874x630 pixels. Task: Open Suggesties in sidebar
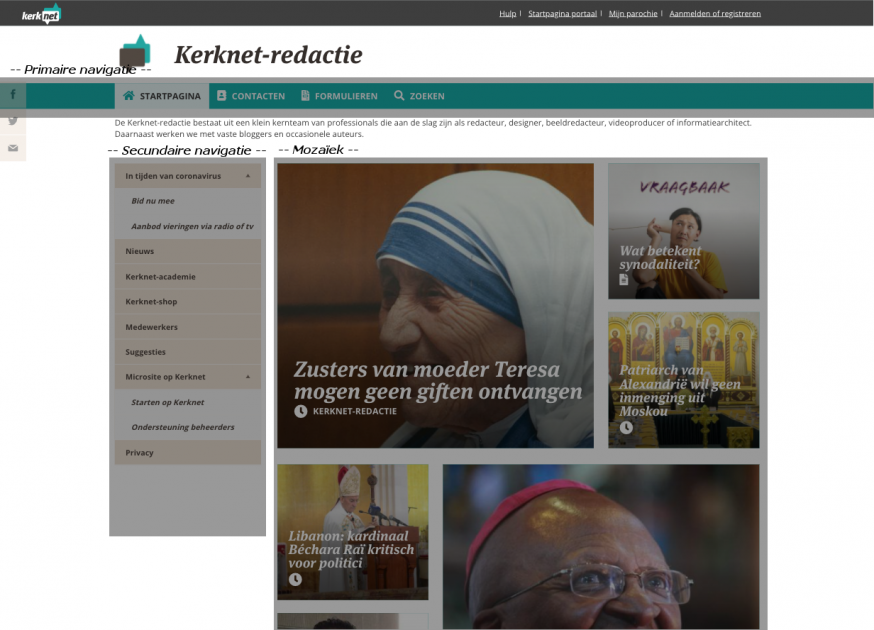pyautogui.click(x=188, y=352)
